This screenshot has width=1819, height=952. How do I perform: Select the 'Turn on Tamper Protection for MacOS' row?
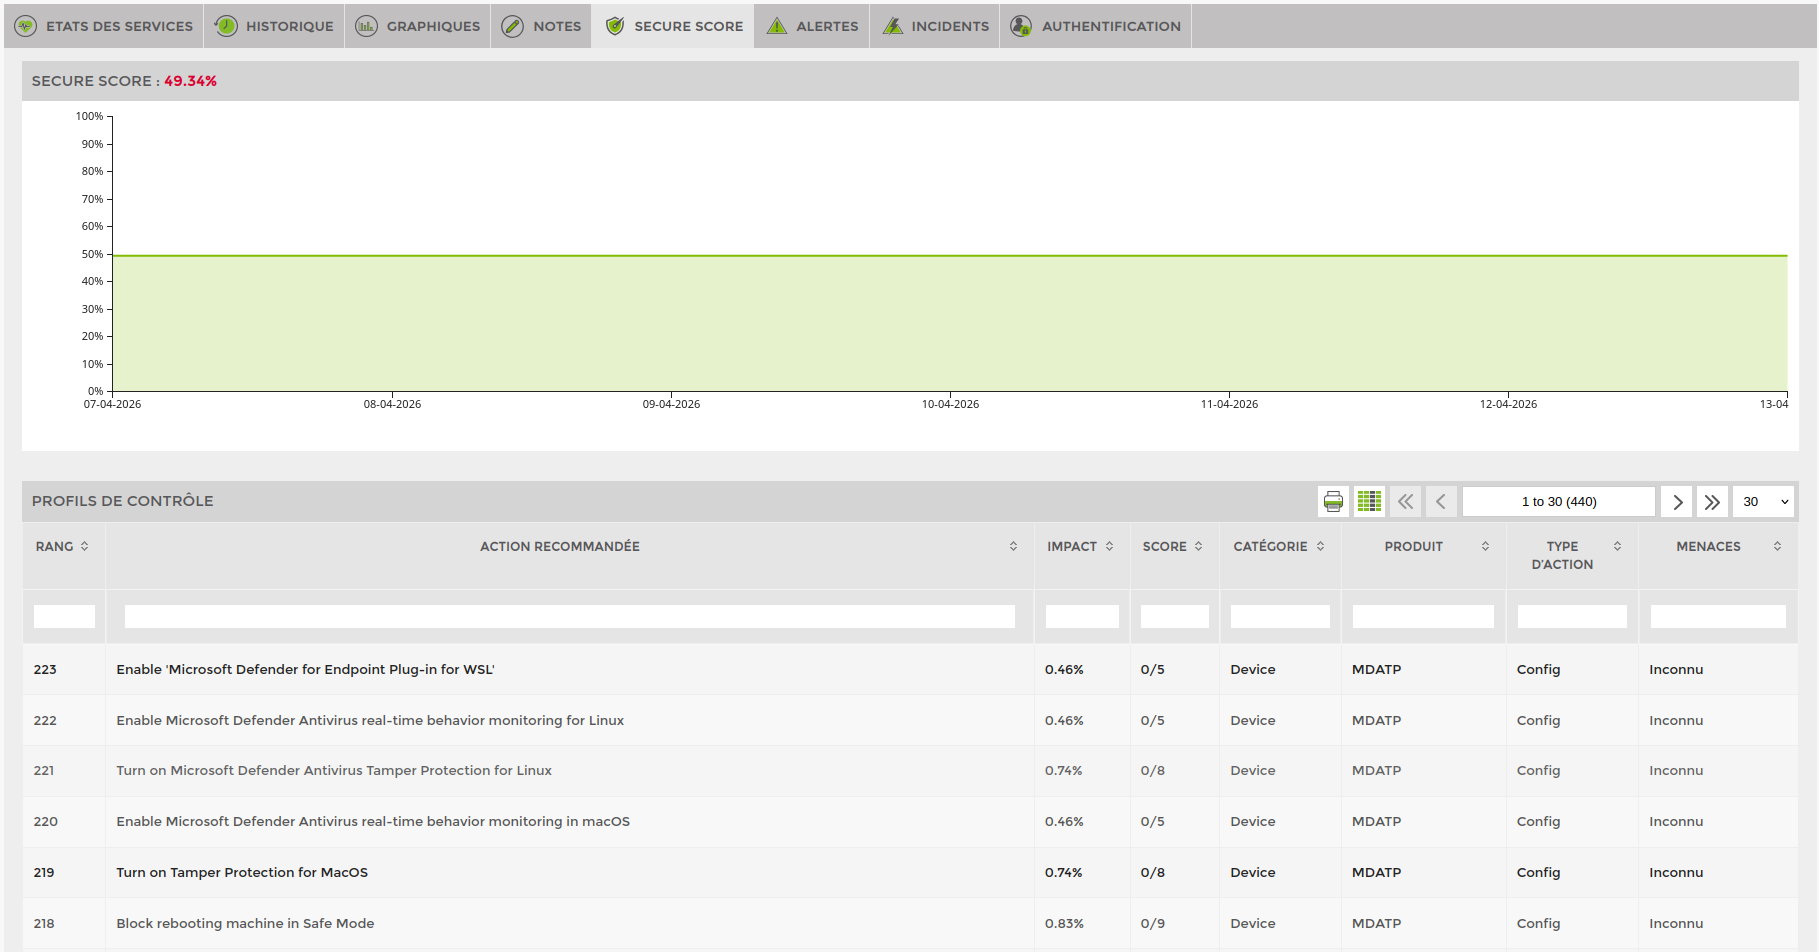click(x=242, y=873)
